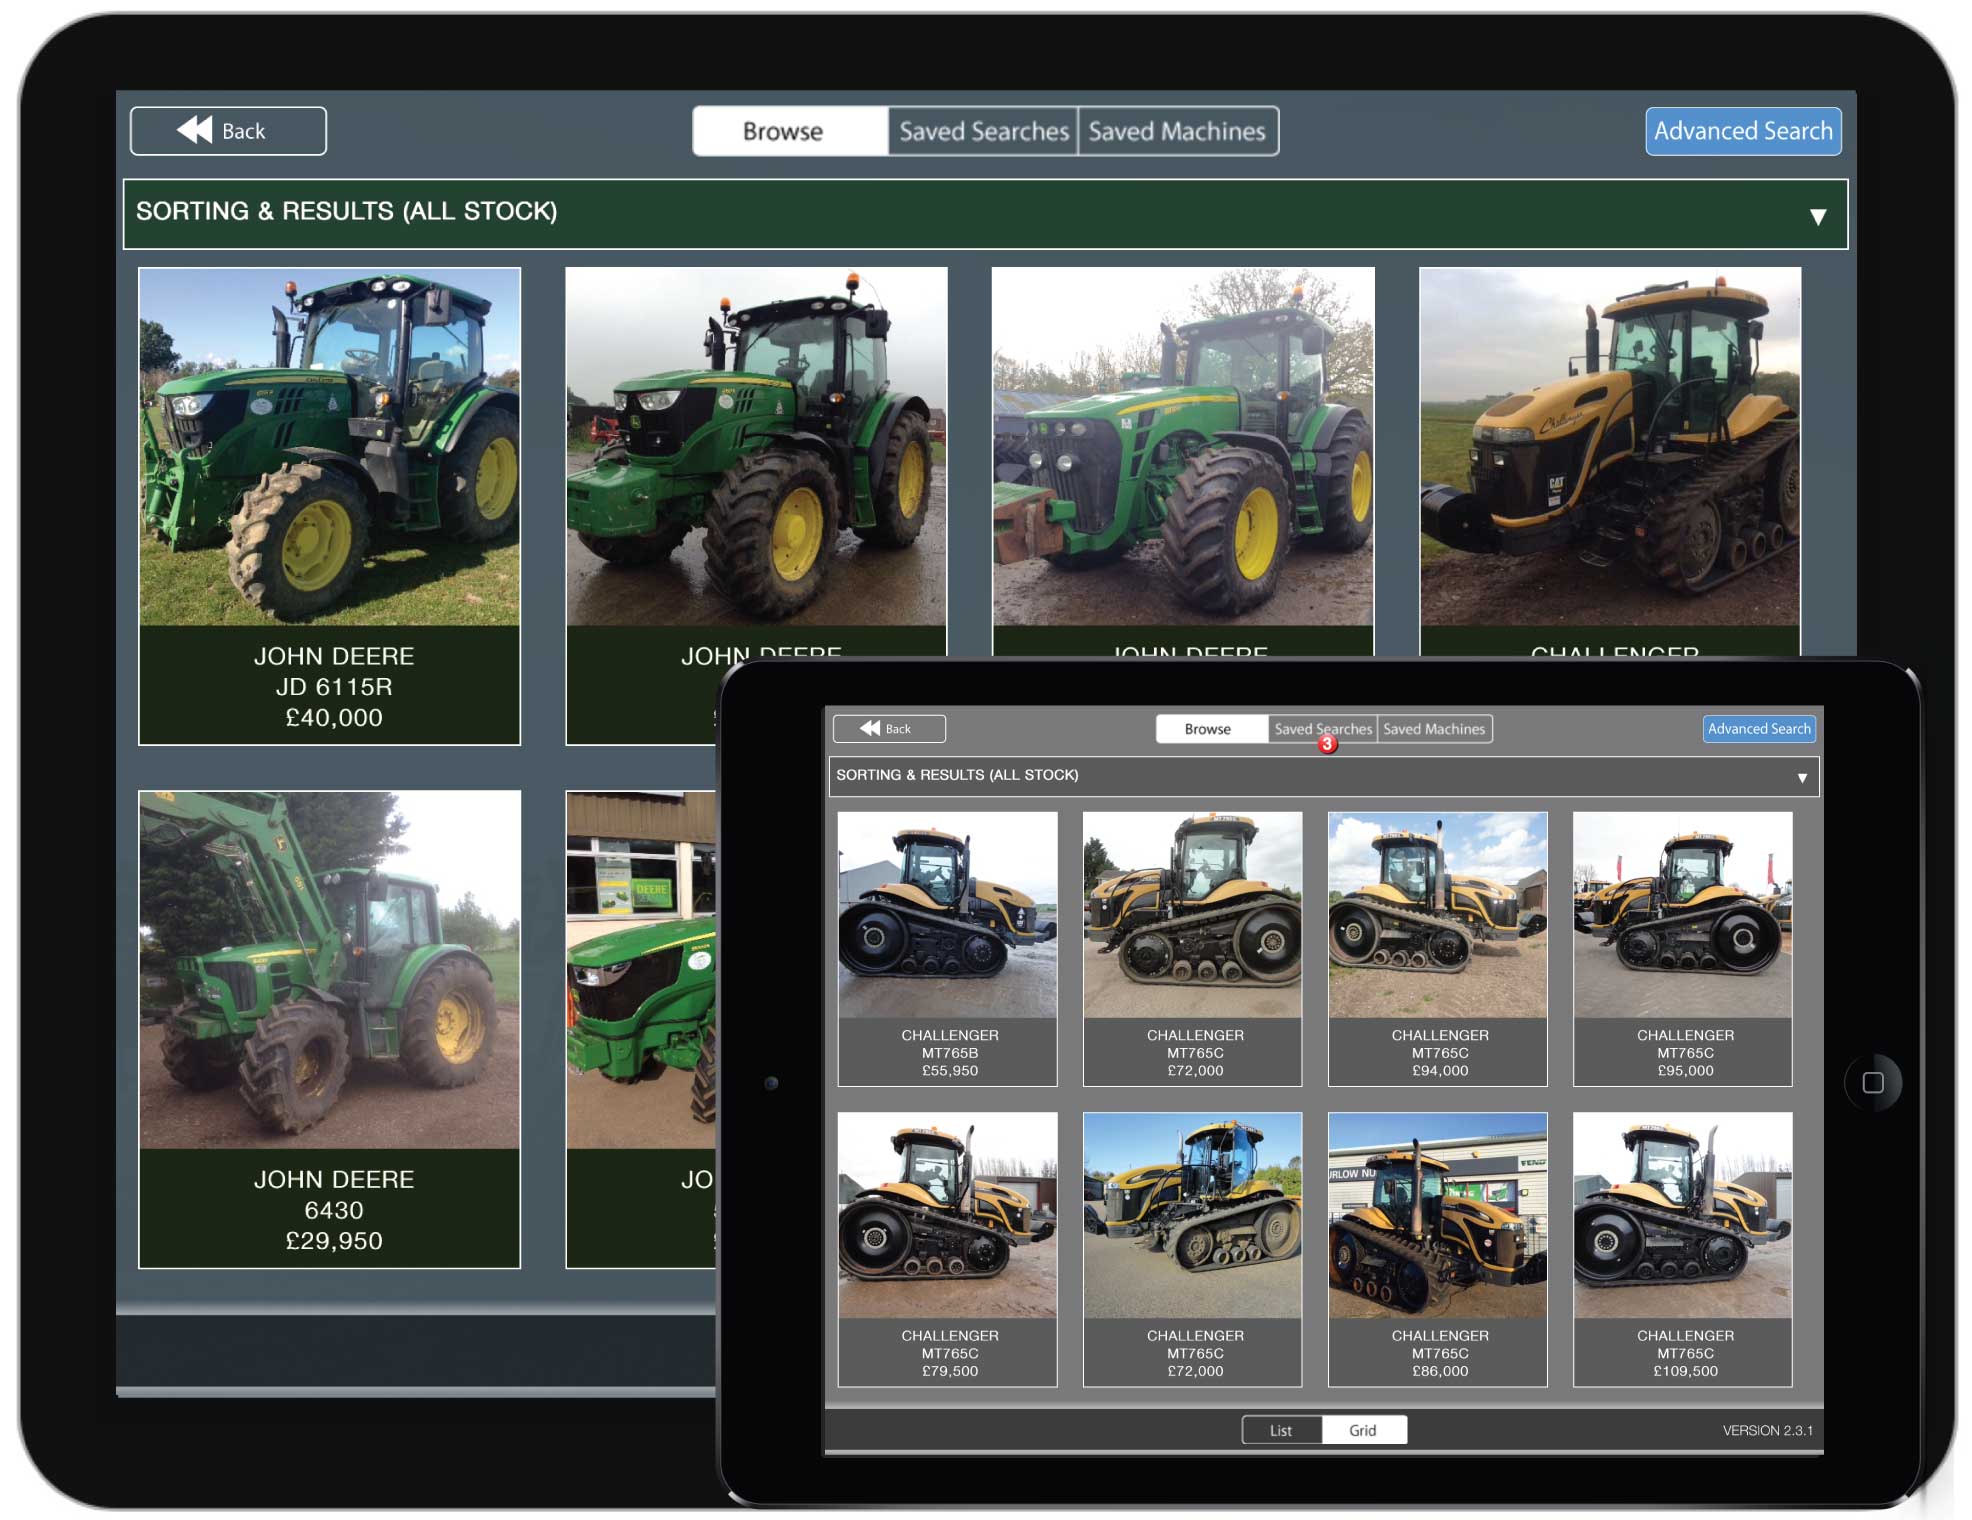Open the yellow Challenger tractor listing on the large tablet
The width and height of the screenshot is (1972, 1520).
1610,461
